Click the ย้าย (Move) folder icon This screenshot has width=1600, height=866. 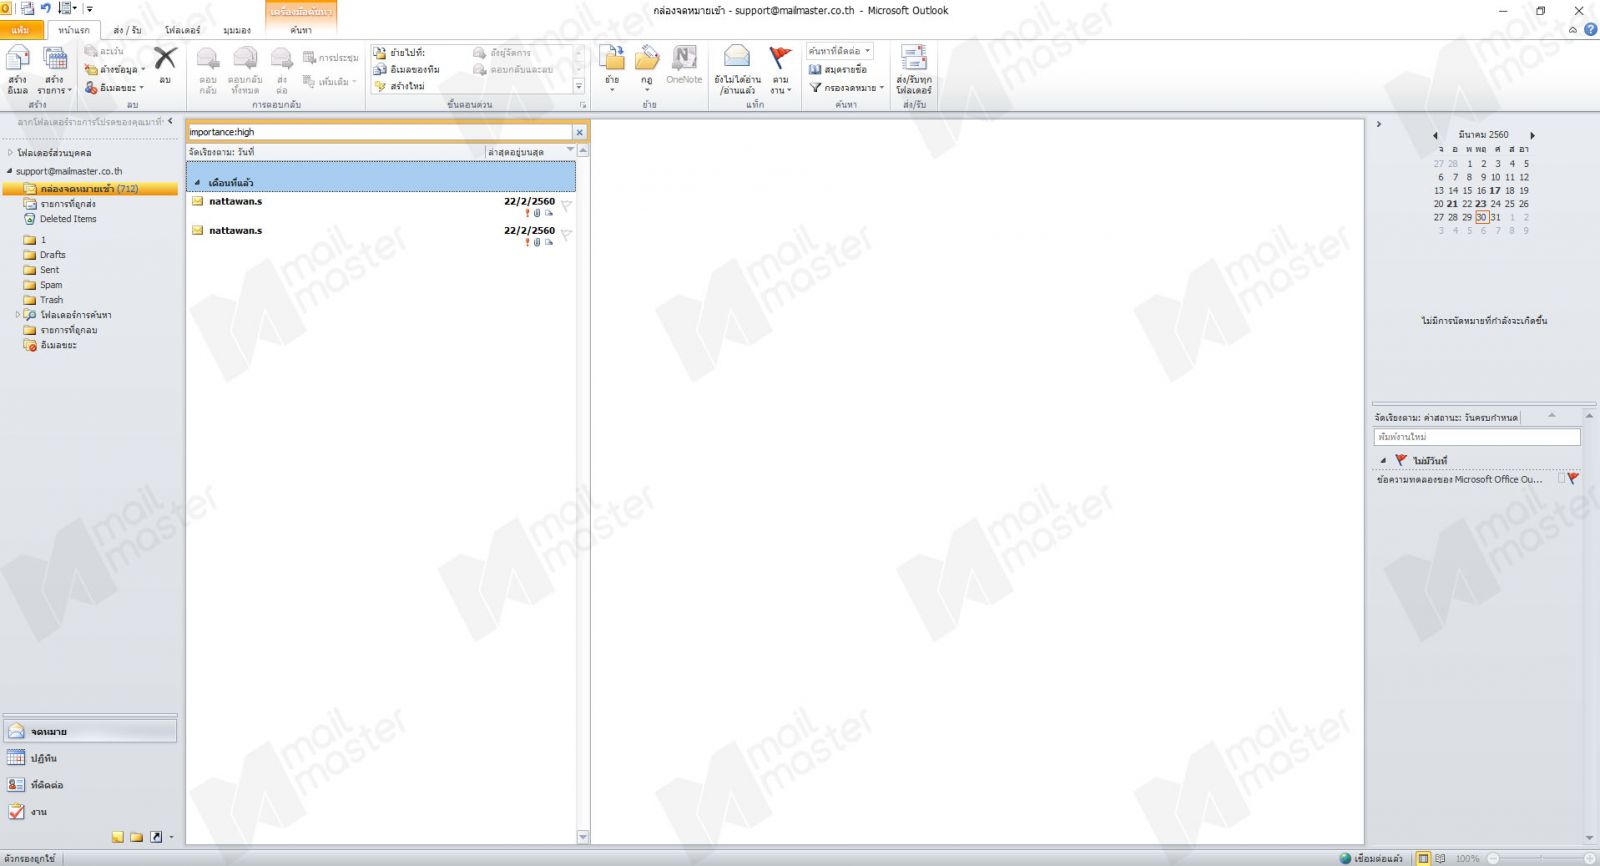tap(612, 58)
